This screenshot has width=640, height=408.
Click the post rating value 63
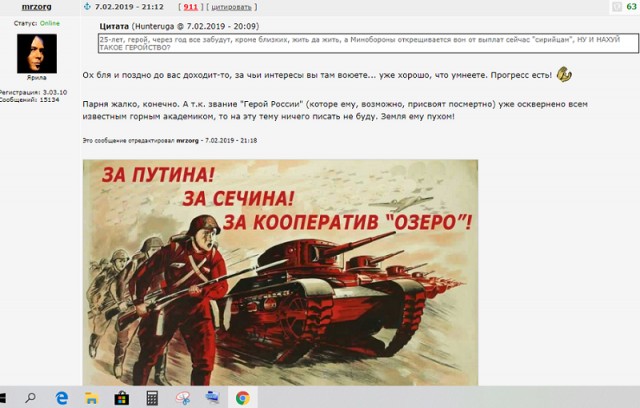tap(631, 7)
